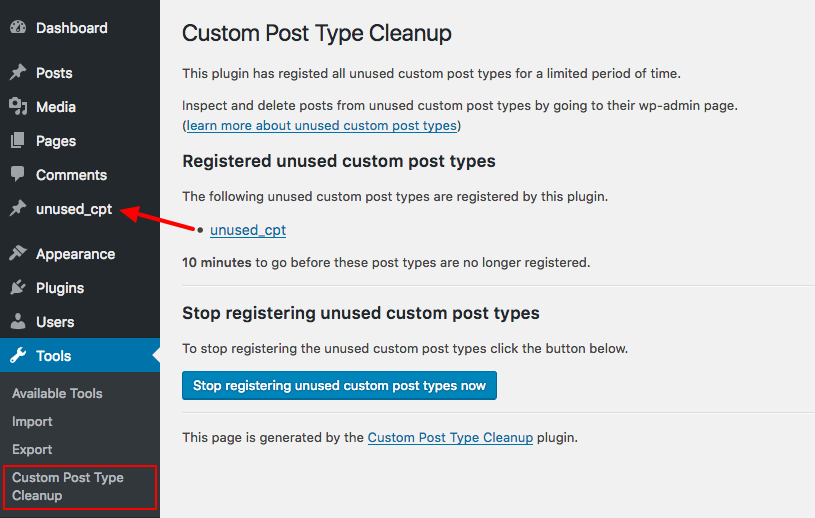The image size is (815, 518).
Task: Click Stop registering unused custom post types now
Action: tap(339, 386)
